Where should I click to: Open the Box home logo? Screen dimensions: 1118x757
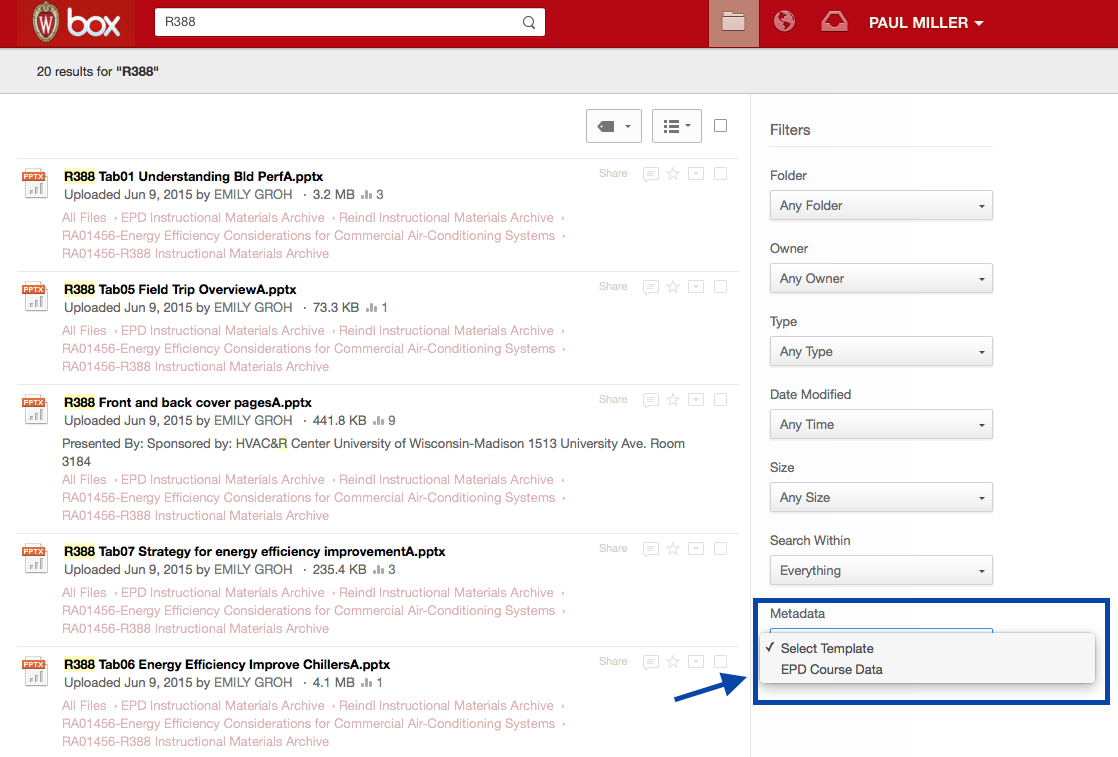click(76, 23)
